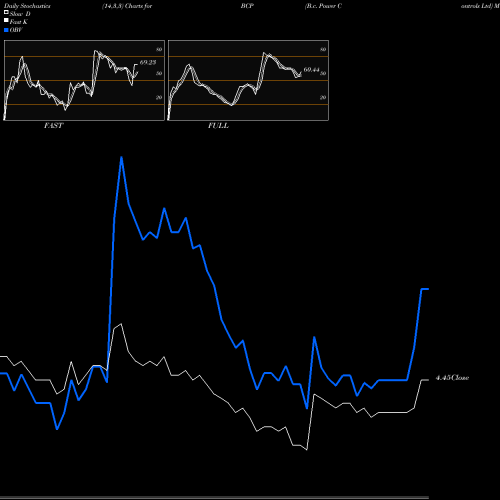Image resolution: width=500 pixels, height=500 pixels.
Task: Click the '(B.c. Power C' company name text
Action: pos(323,6)
